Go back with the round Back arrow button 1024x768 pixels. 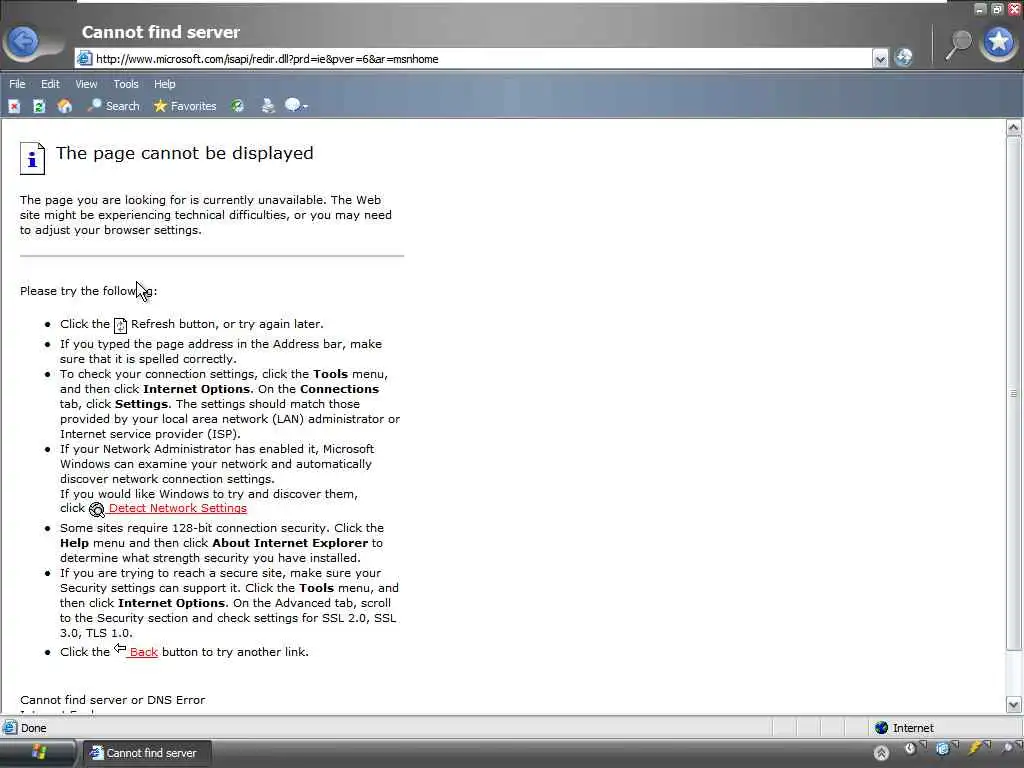pos(24,42)
